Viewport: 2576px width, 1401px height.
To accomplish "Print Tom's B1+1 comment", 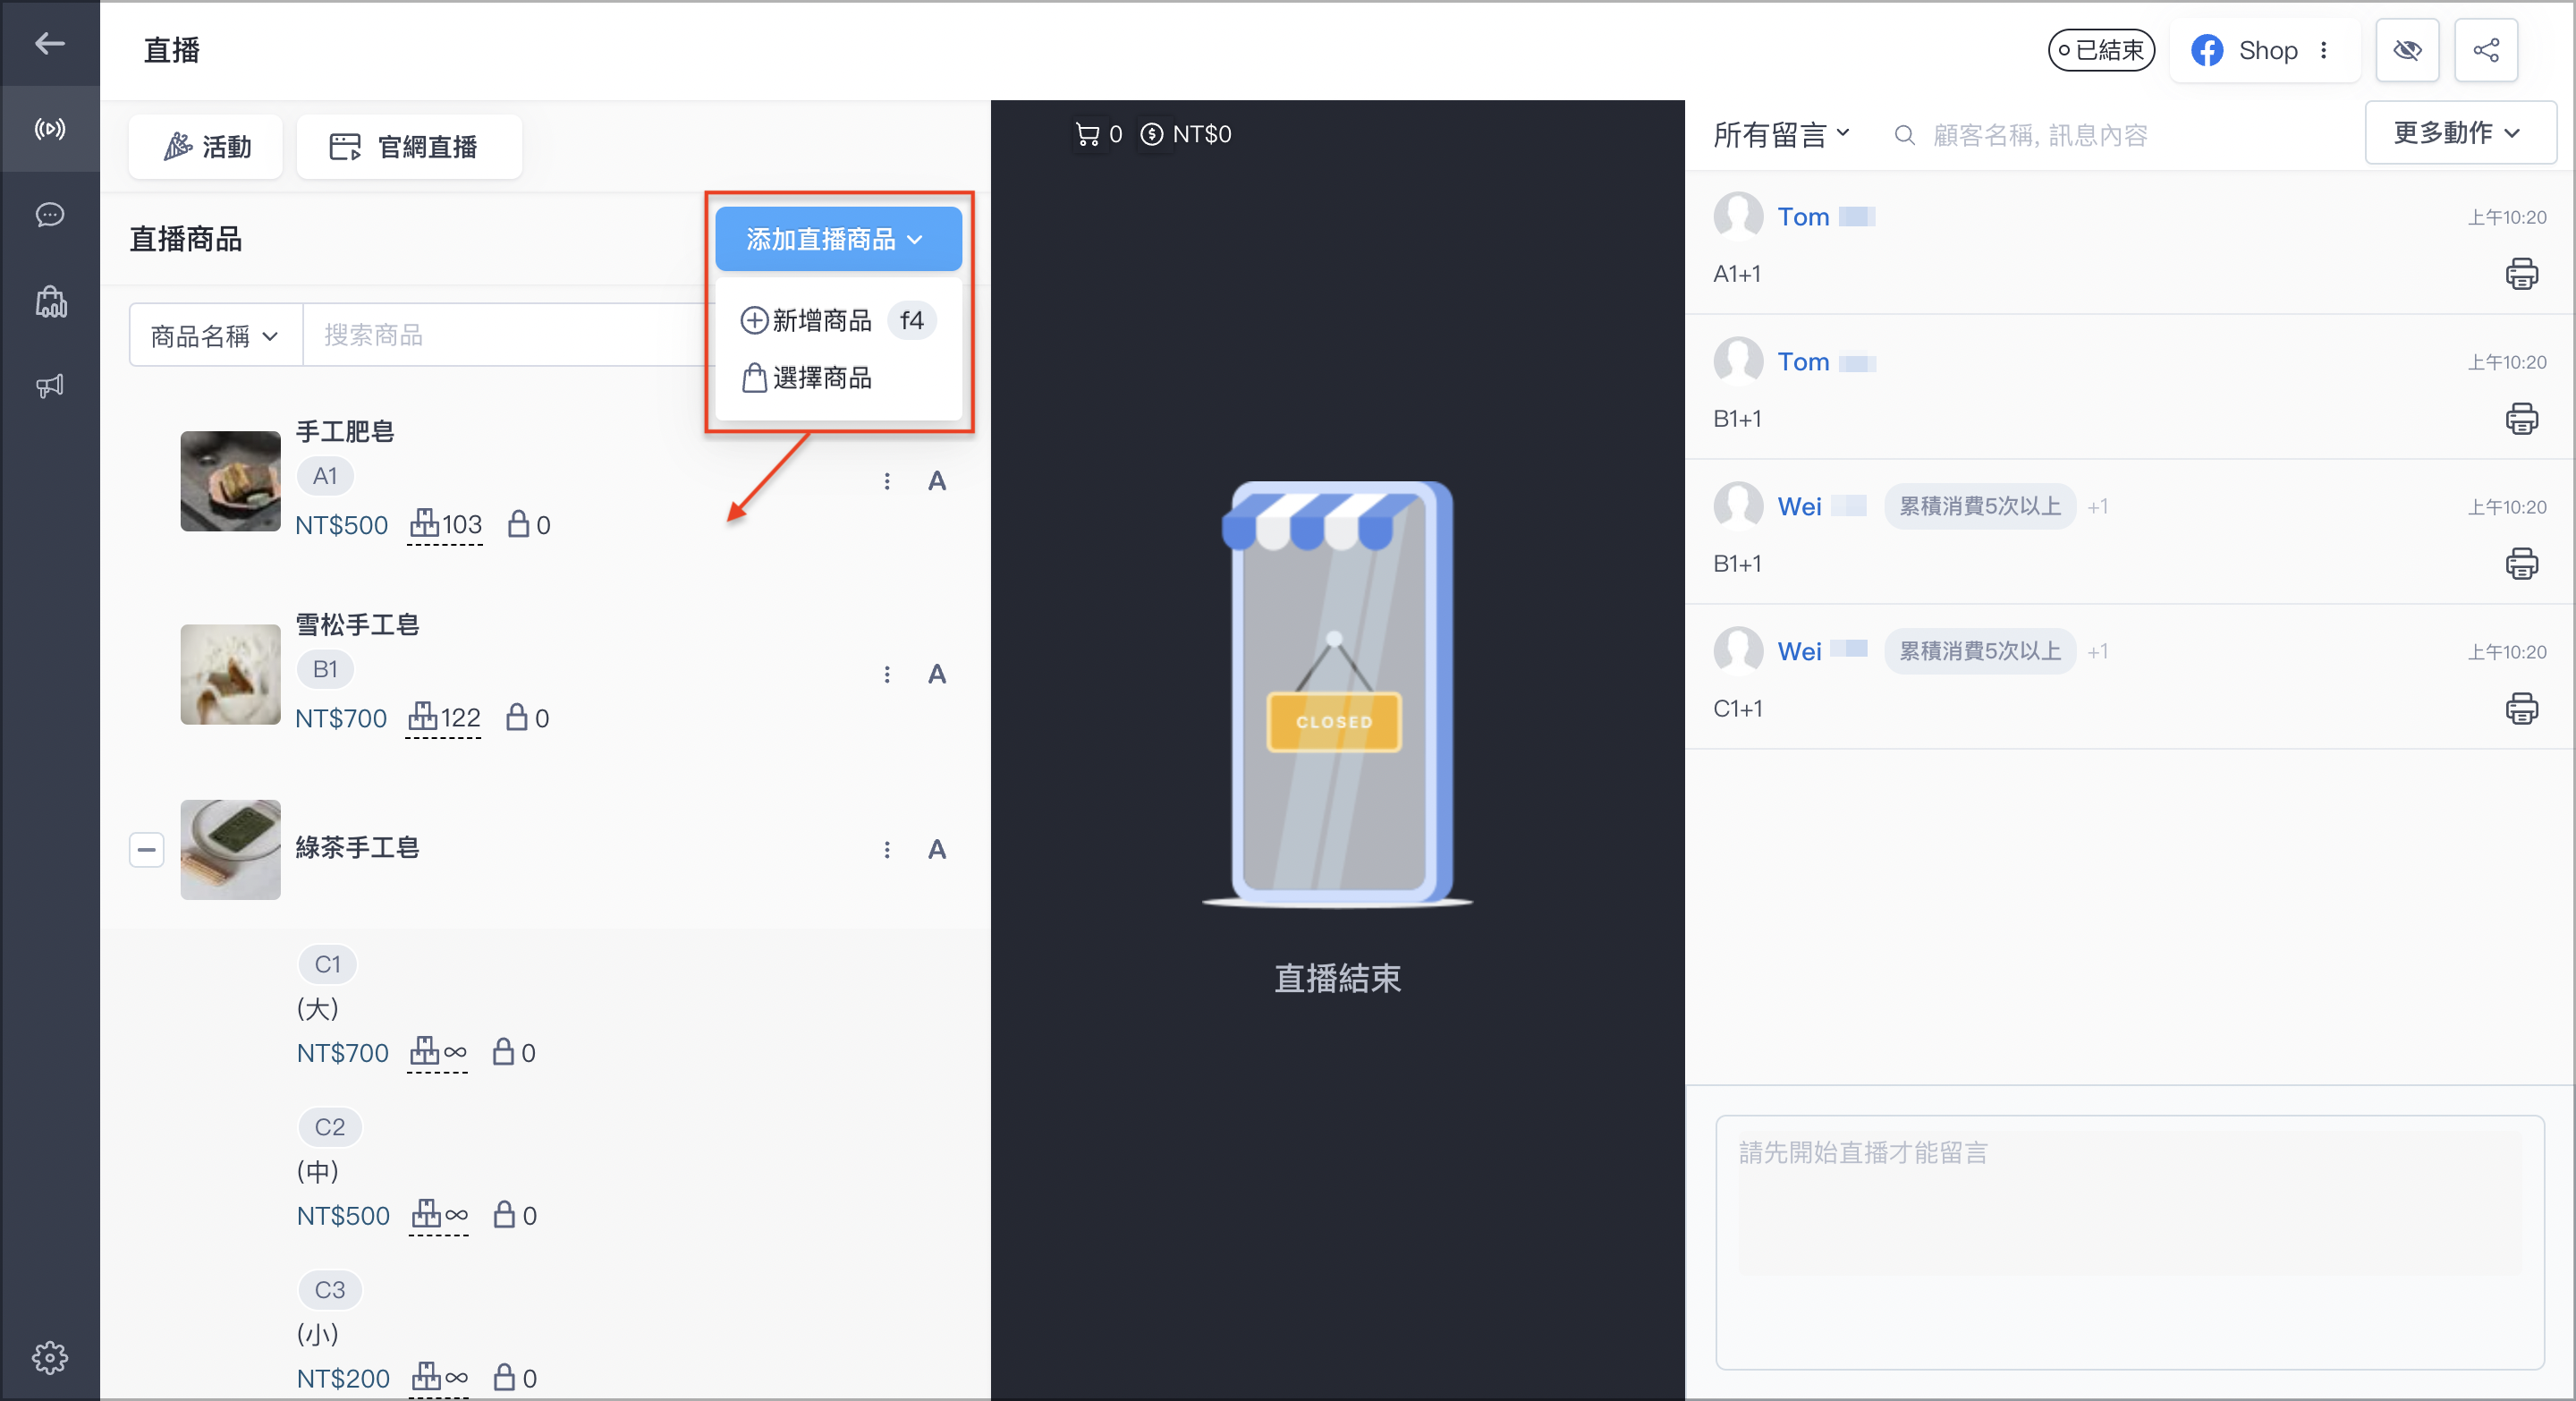I will (x=2521, y=419).
